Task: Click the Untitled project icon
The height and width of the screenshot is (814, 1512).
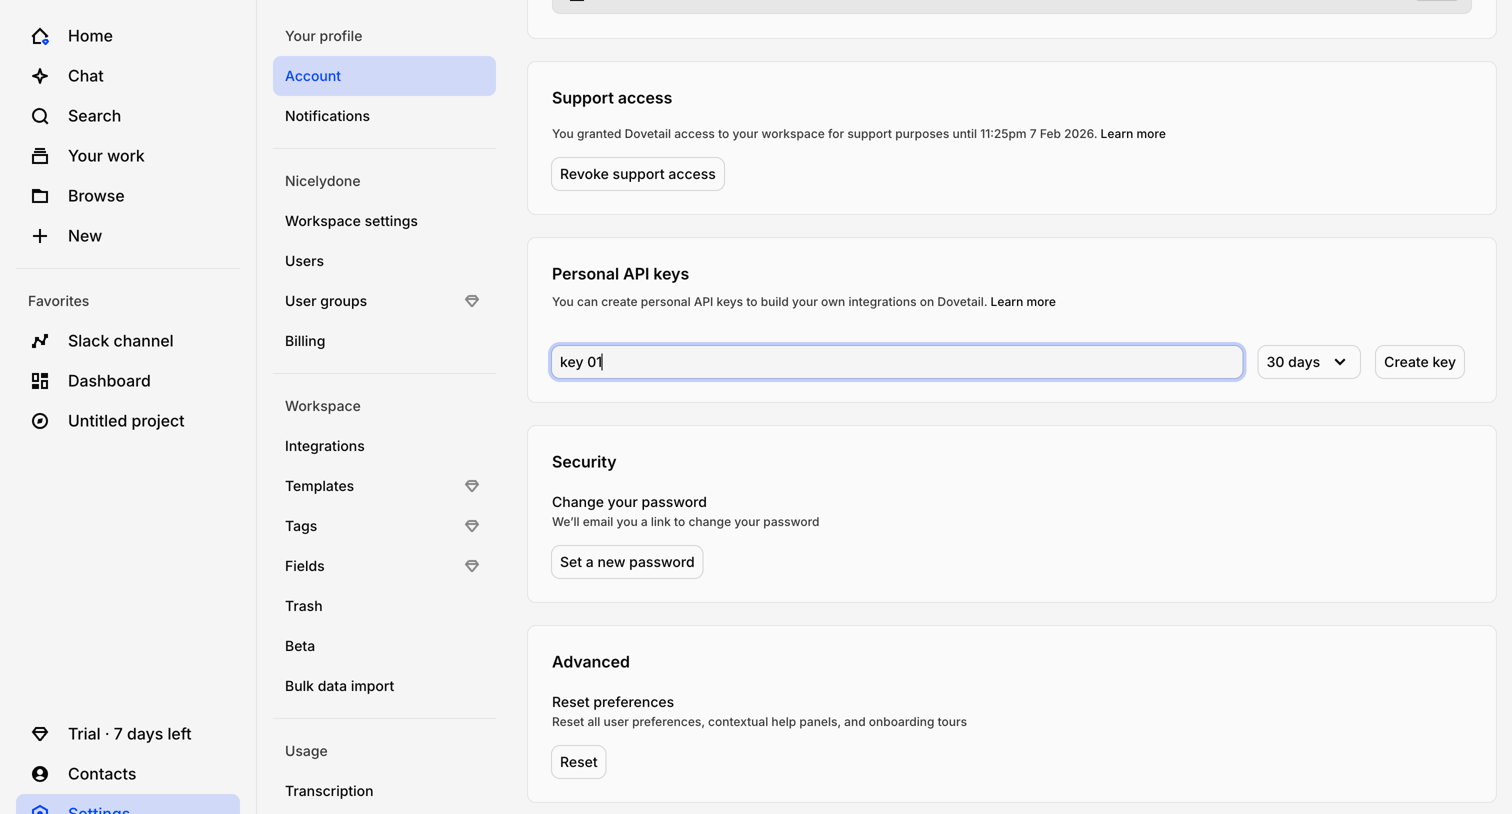Action: (x=40, y=421)
